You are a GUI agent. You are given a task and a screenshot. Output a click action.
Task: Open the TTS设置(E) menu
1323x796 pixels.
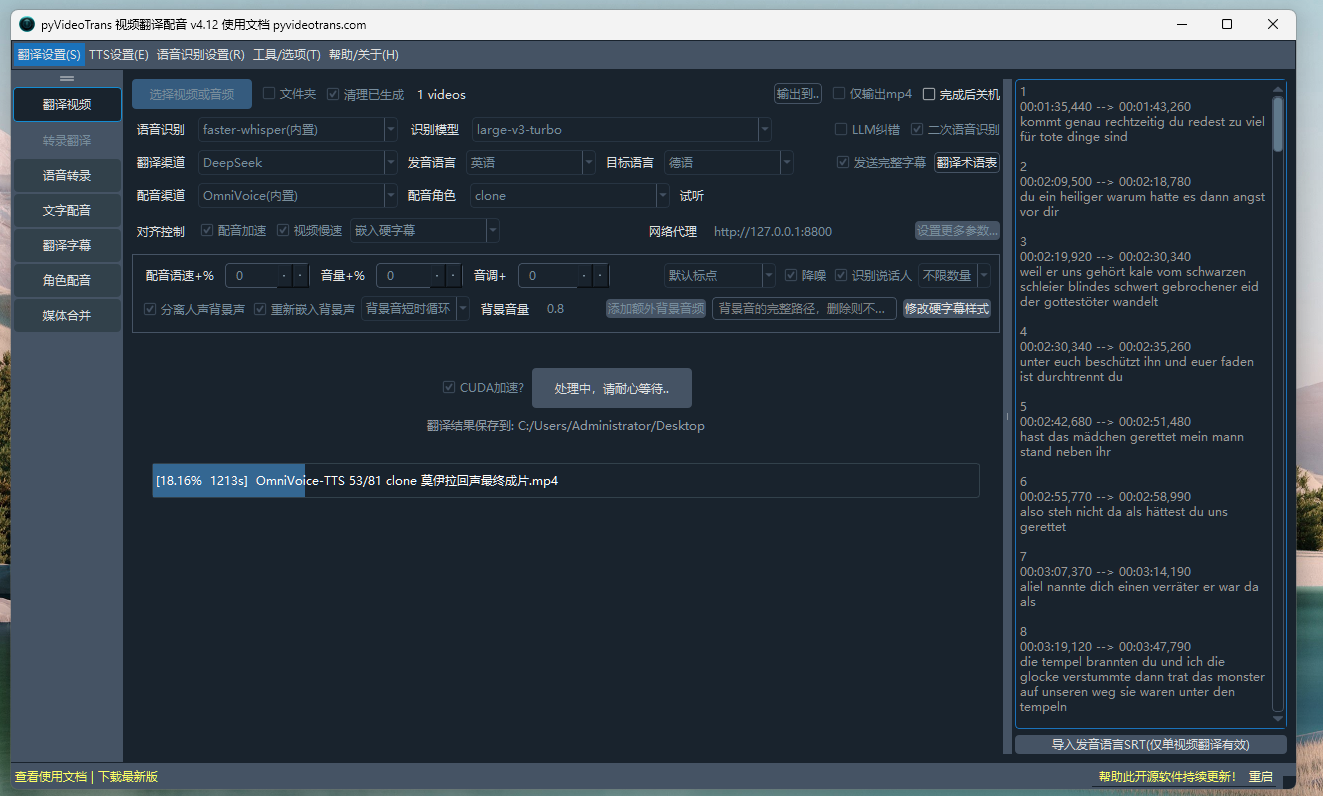(x=119, y=55)
